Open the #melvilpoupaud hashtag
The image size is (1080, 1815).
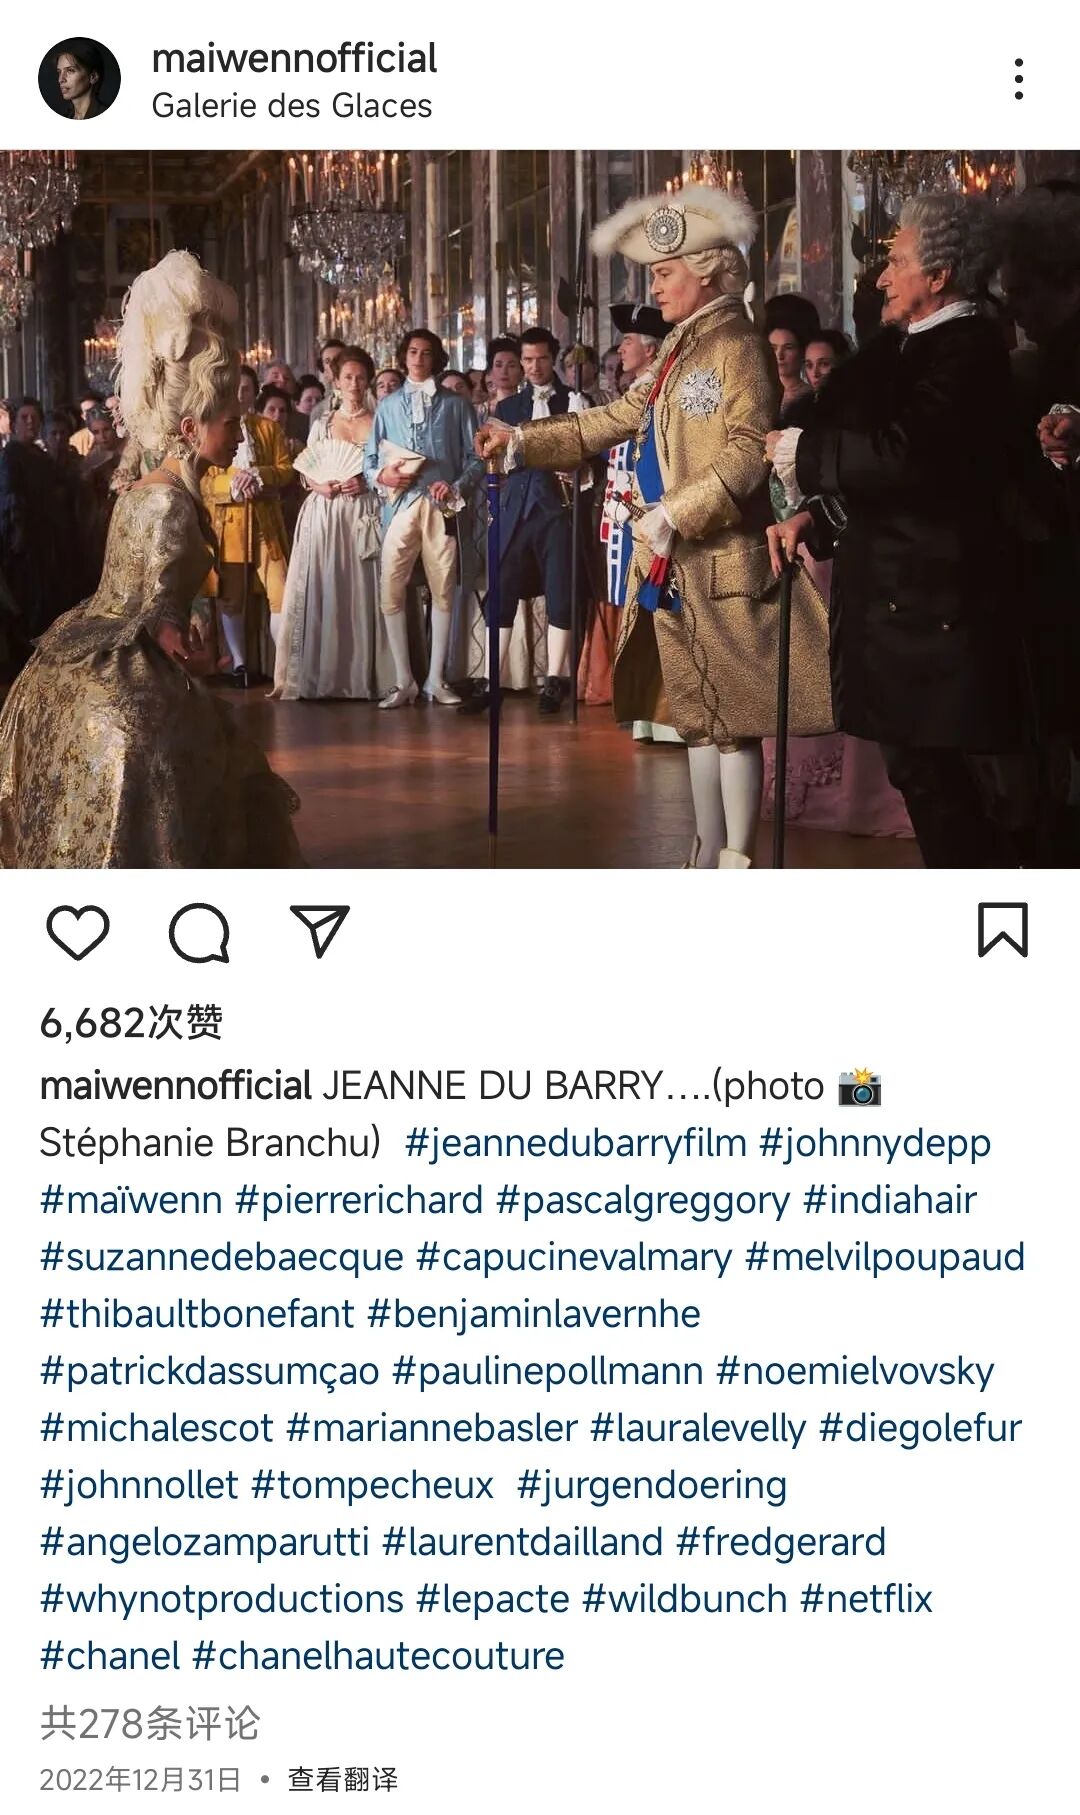click(885, 1256)
